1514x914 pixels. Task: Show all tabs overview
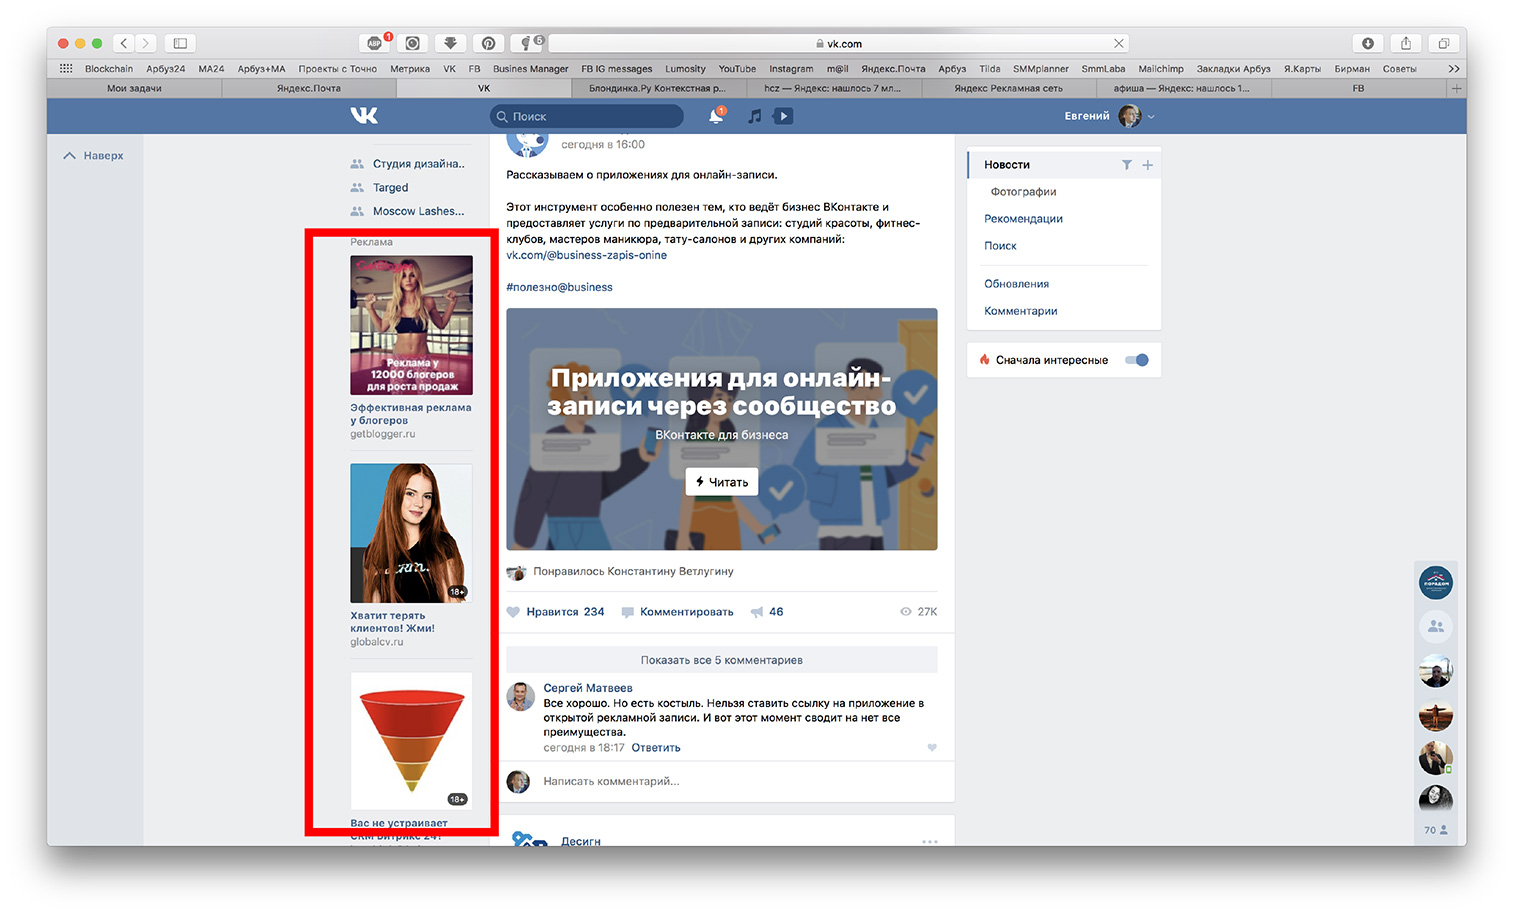(1443, 43)
